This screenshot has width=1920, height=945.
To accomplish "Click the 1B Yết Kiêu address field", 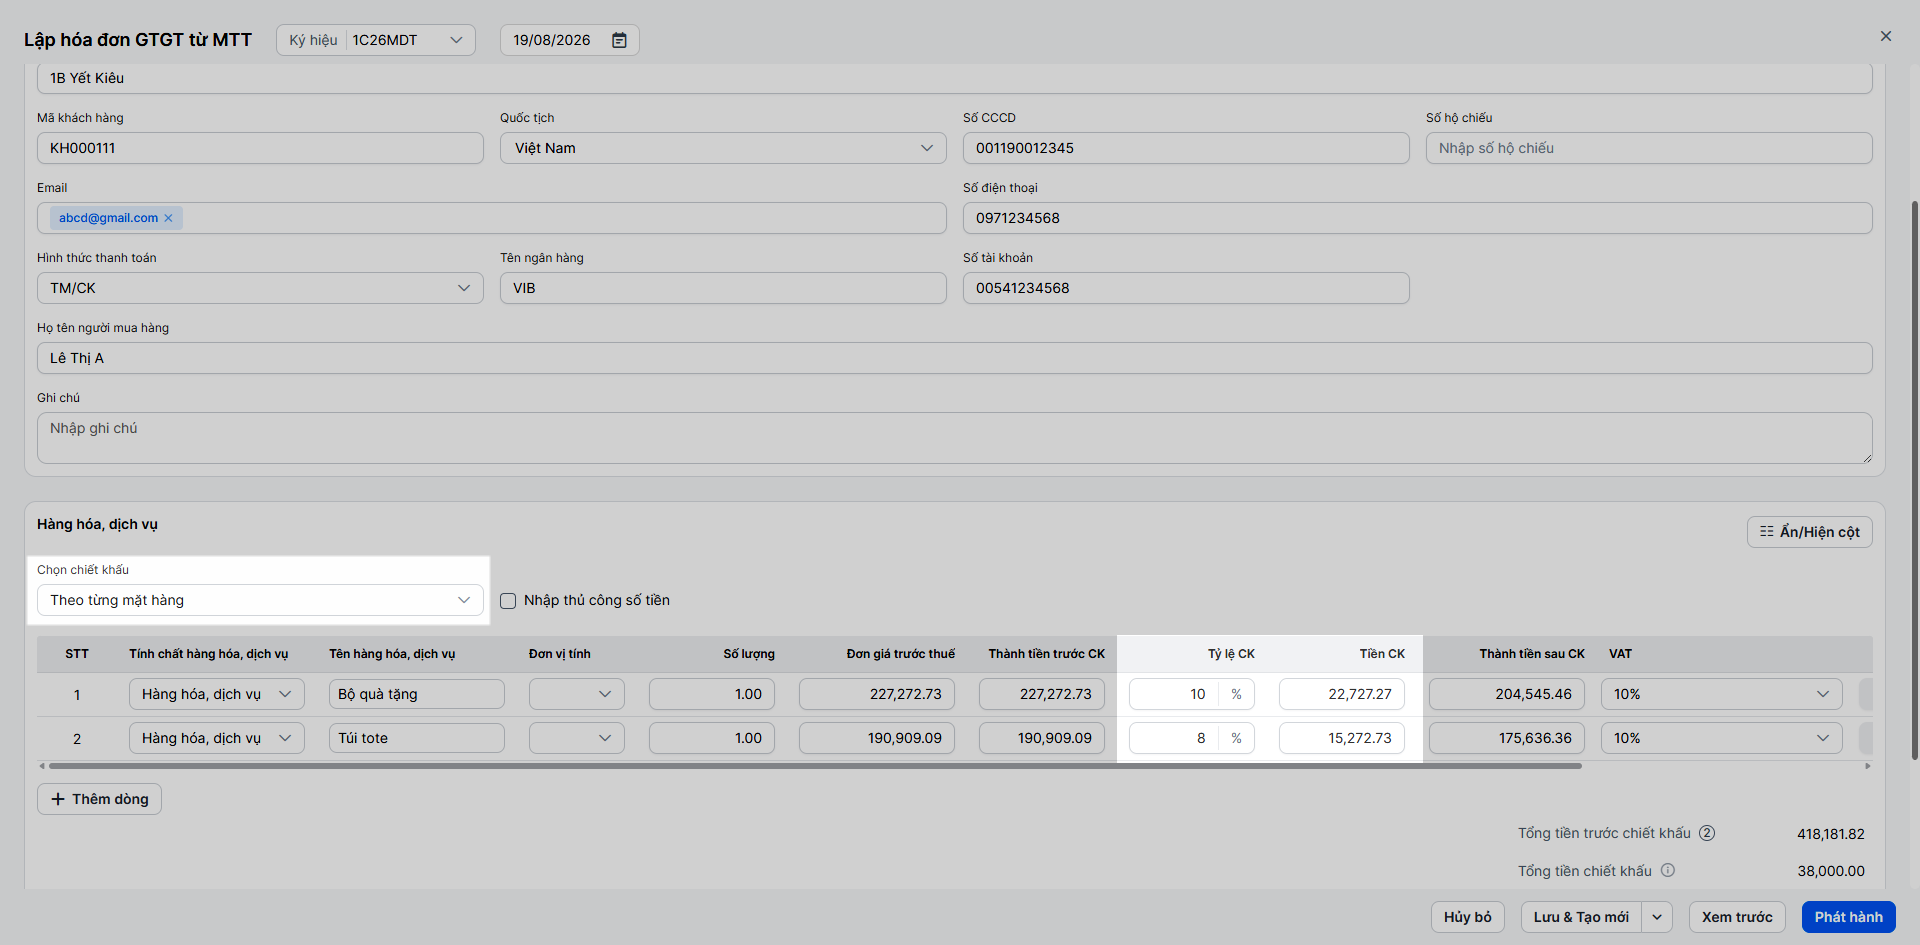I will point(954,79).
